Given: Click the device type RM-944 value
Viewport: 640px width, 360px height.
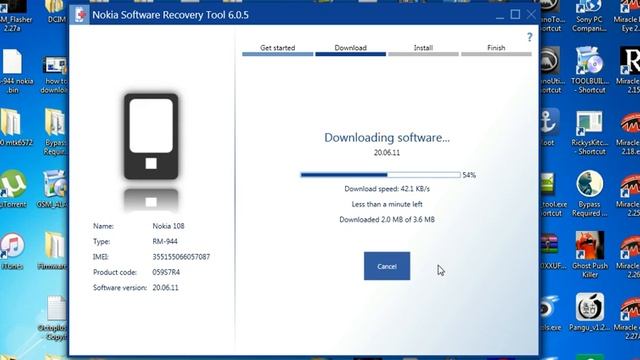Looking at the screenshot, I should (x=165, y=241).
